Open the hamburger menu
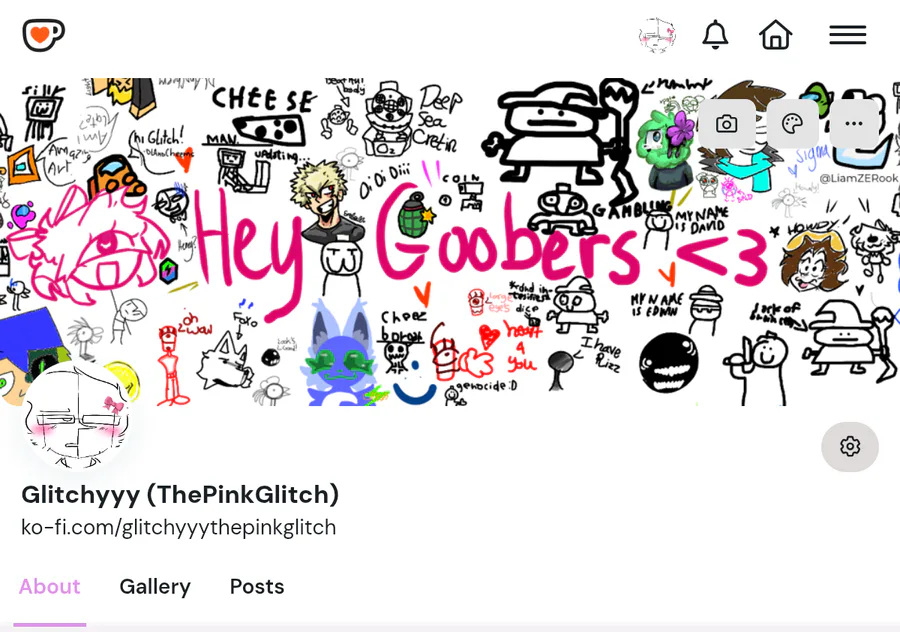 [848, 35]
